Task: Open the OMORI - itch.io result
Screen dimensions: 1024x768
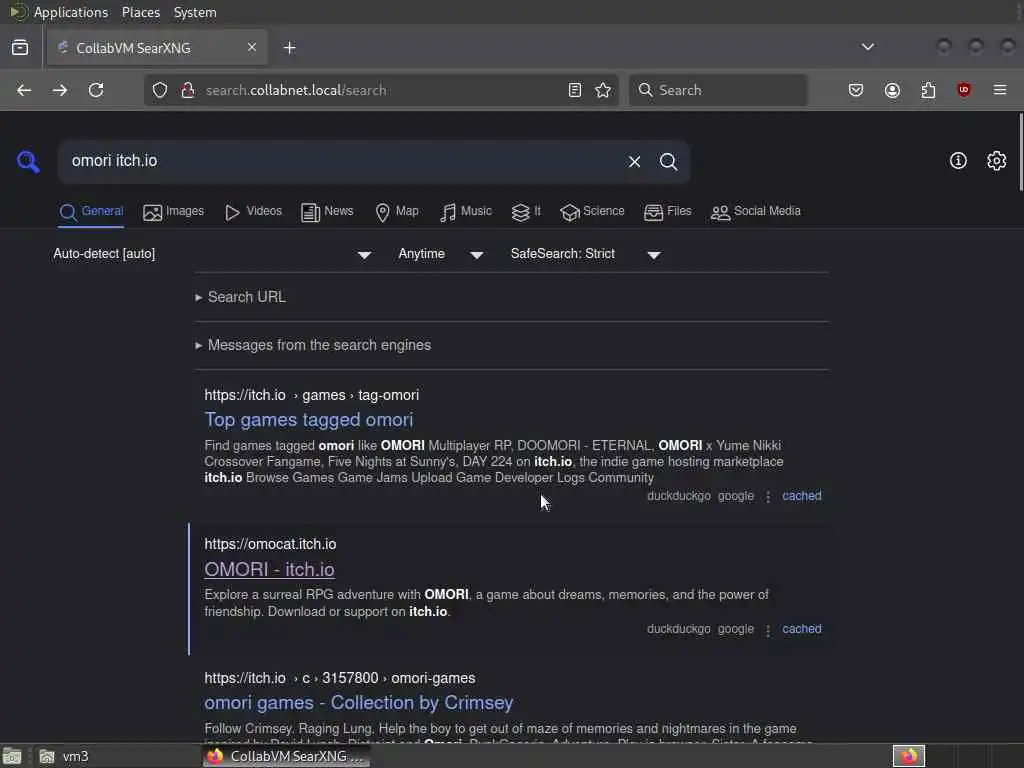Action: (x=269, y=569)
